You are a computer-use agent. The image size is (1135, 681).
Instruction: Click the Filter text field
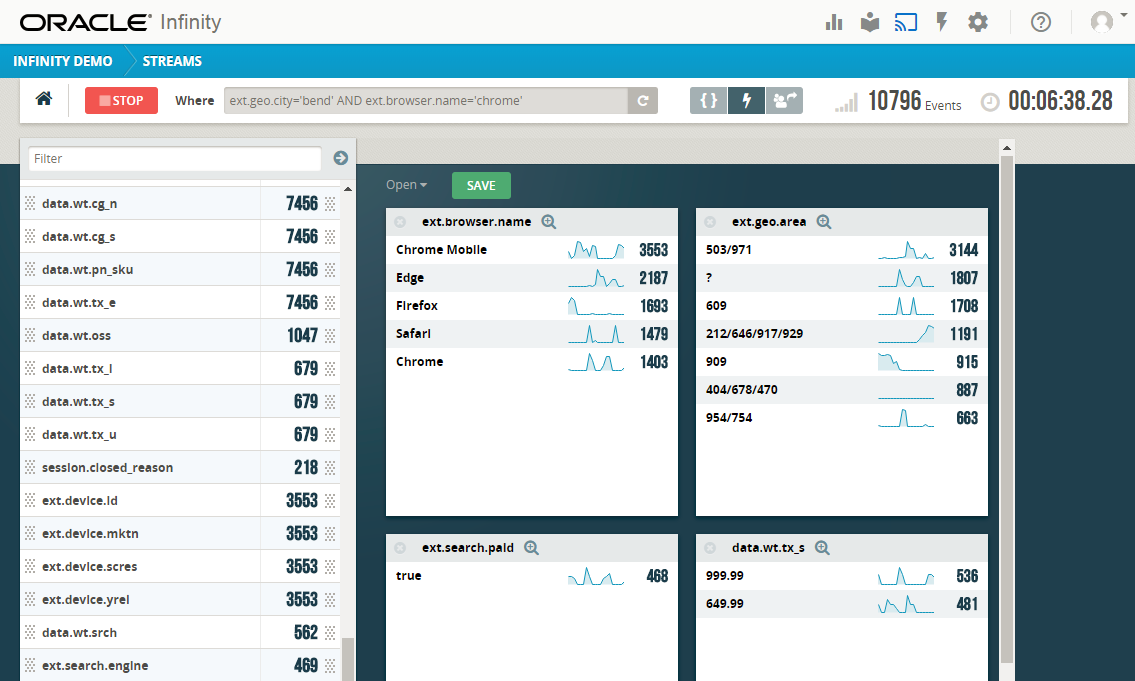[174, 158]
